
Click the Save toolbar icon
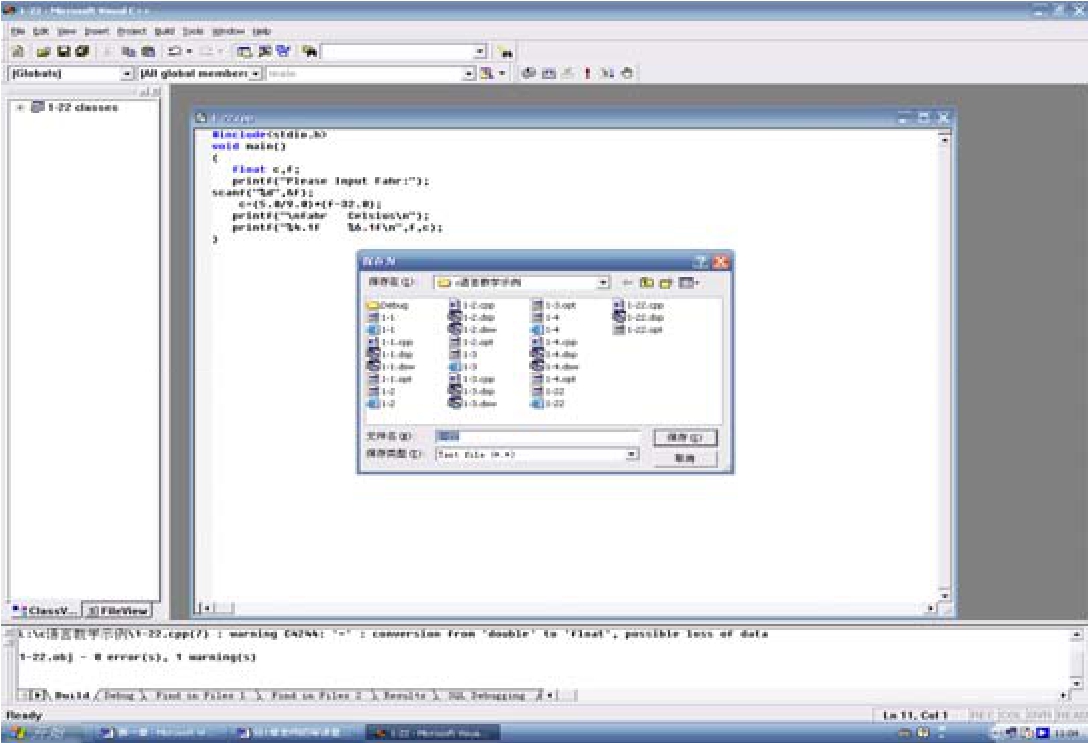click(x=63, y=51)
